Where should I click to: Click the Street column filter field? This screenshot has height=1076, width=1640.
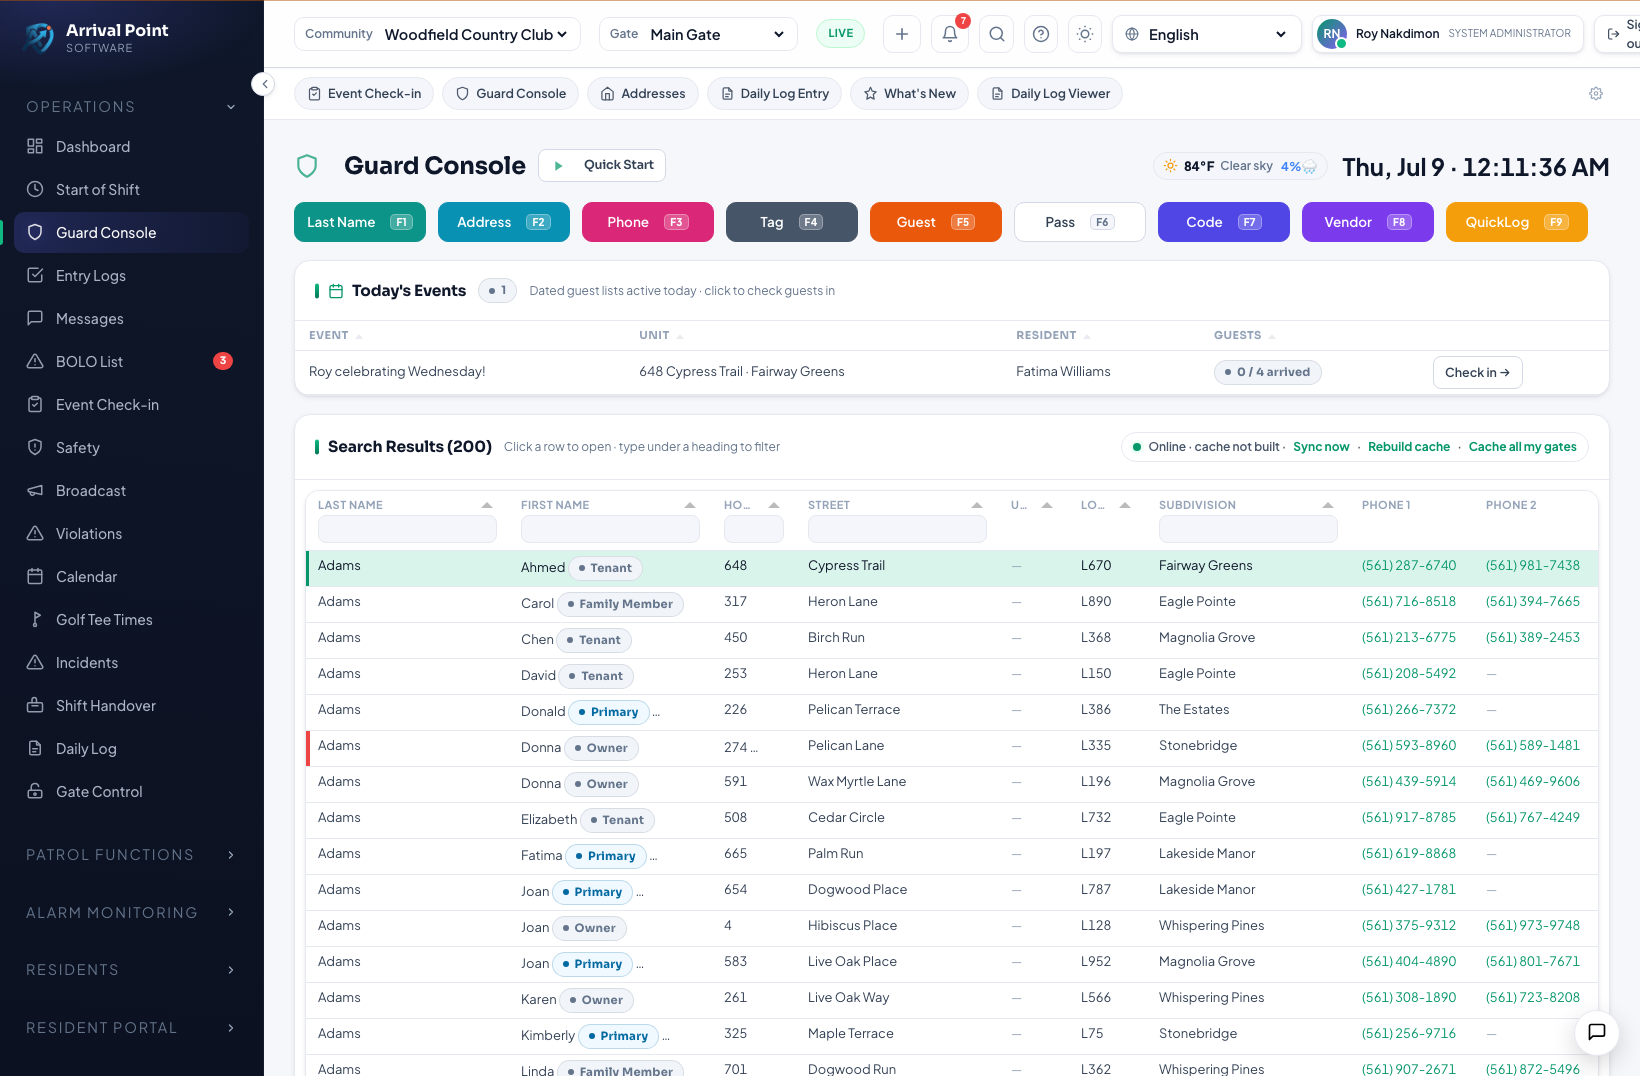tap(897, 529)
